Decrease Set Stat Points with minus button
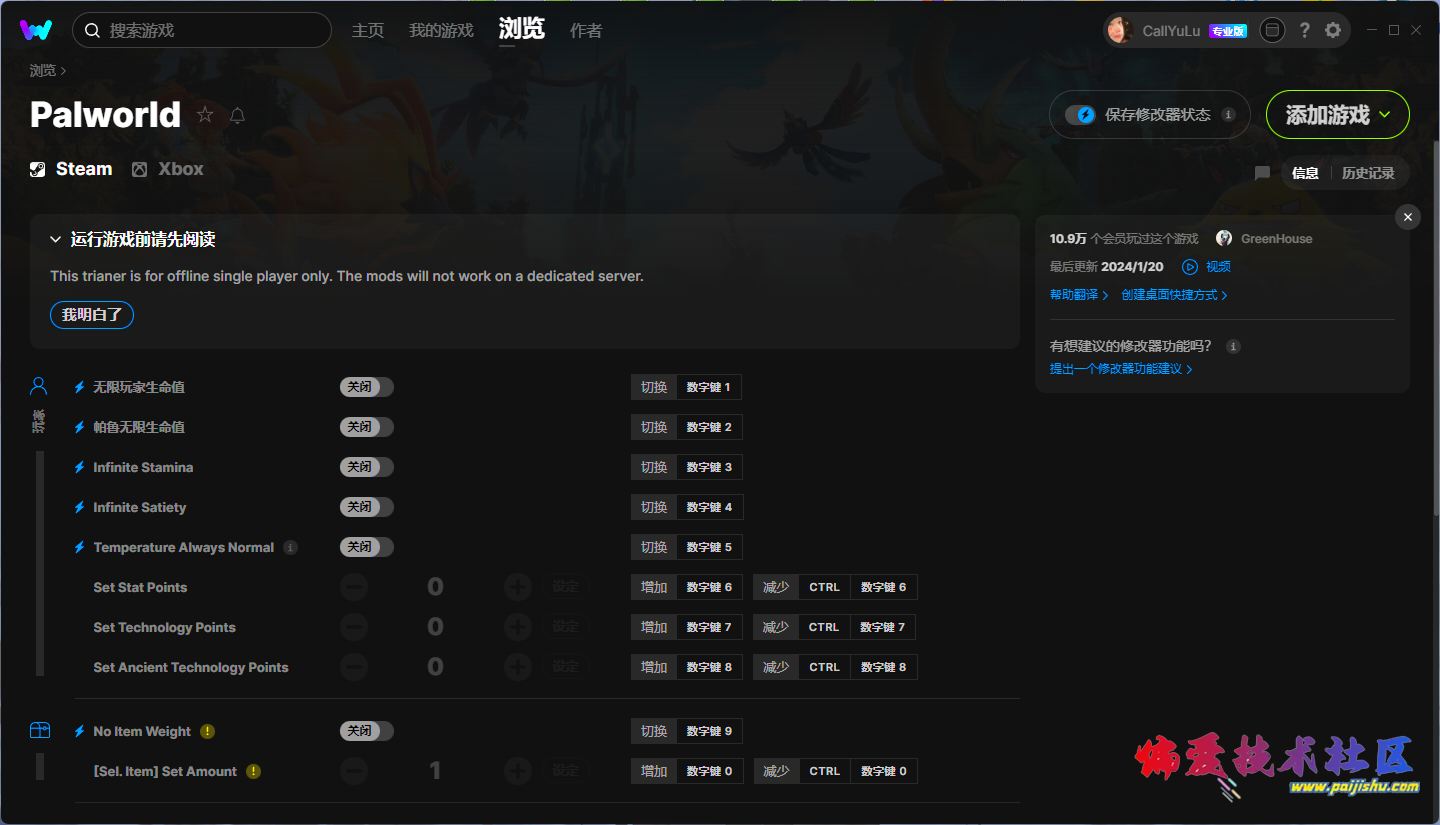 (x=354, y=587)
